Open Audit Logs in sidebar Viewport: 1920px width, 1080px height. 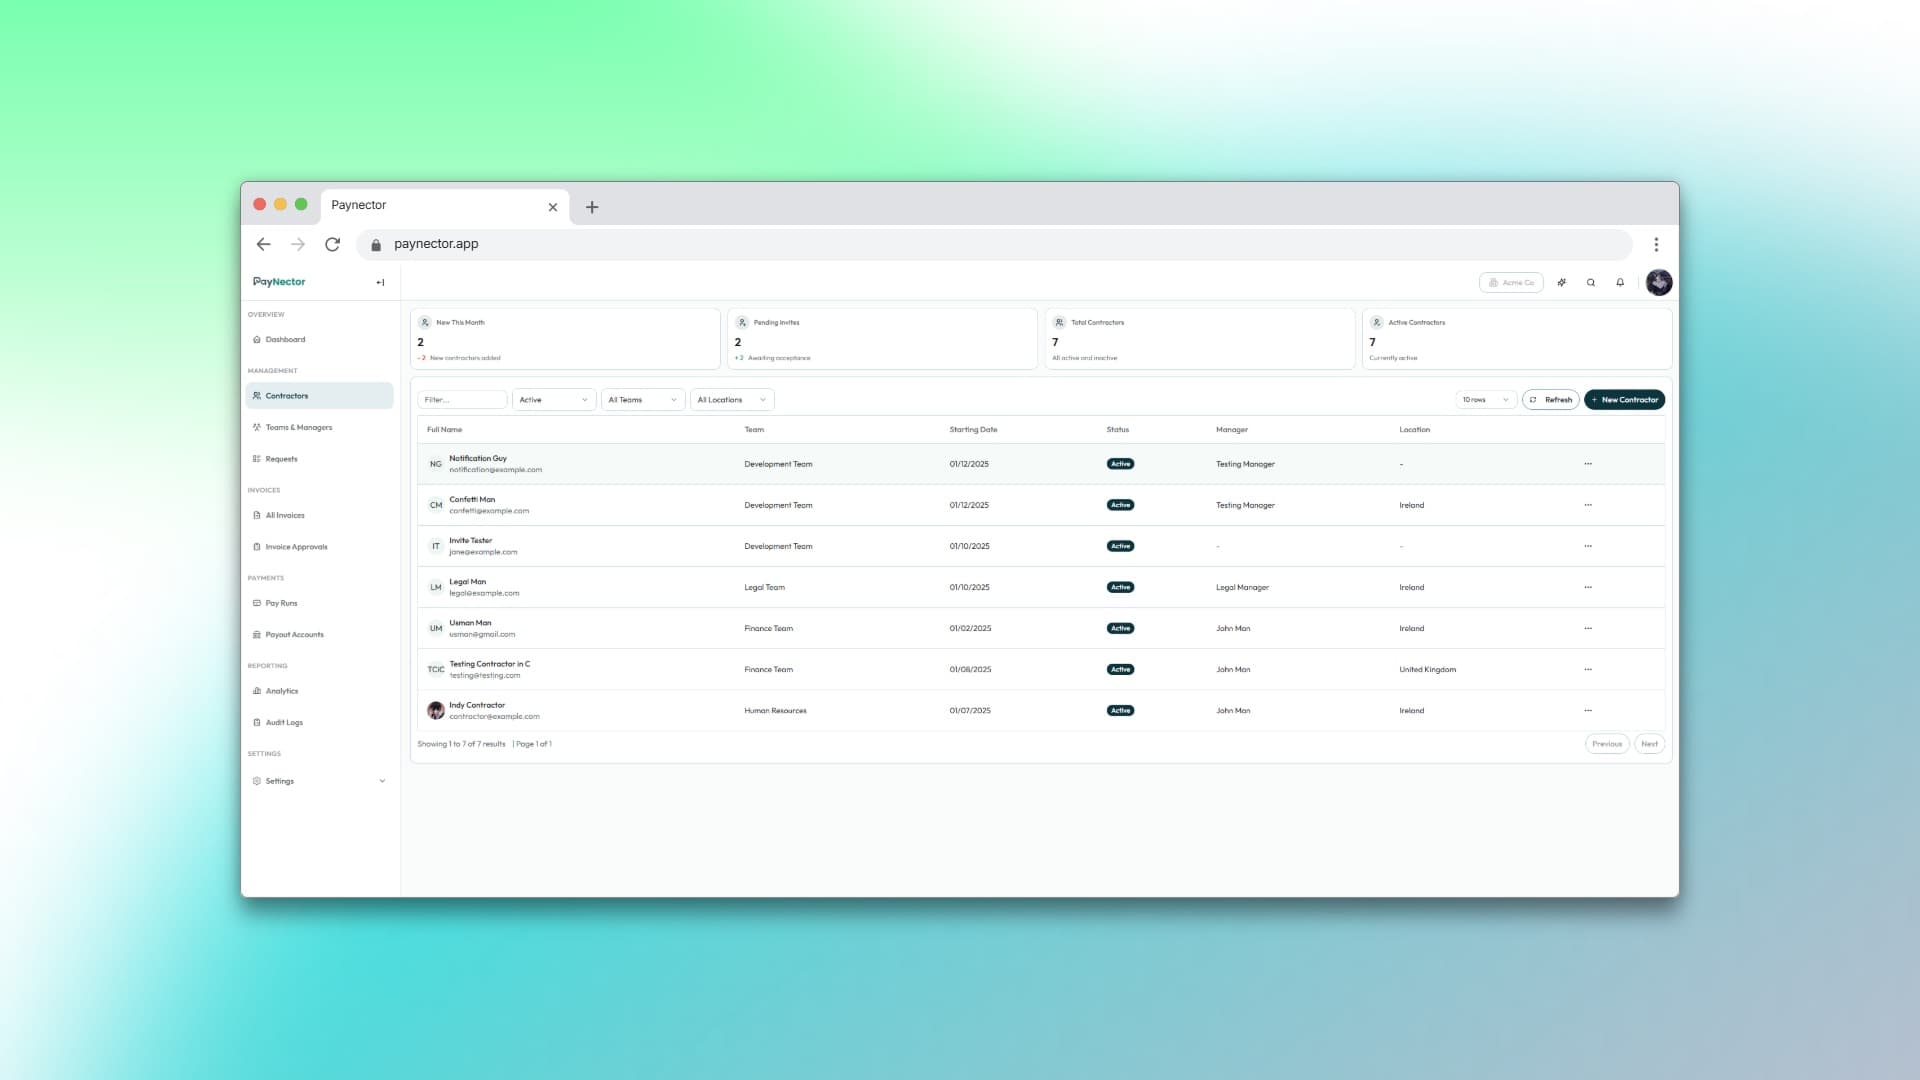click(x=284, y=723)
